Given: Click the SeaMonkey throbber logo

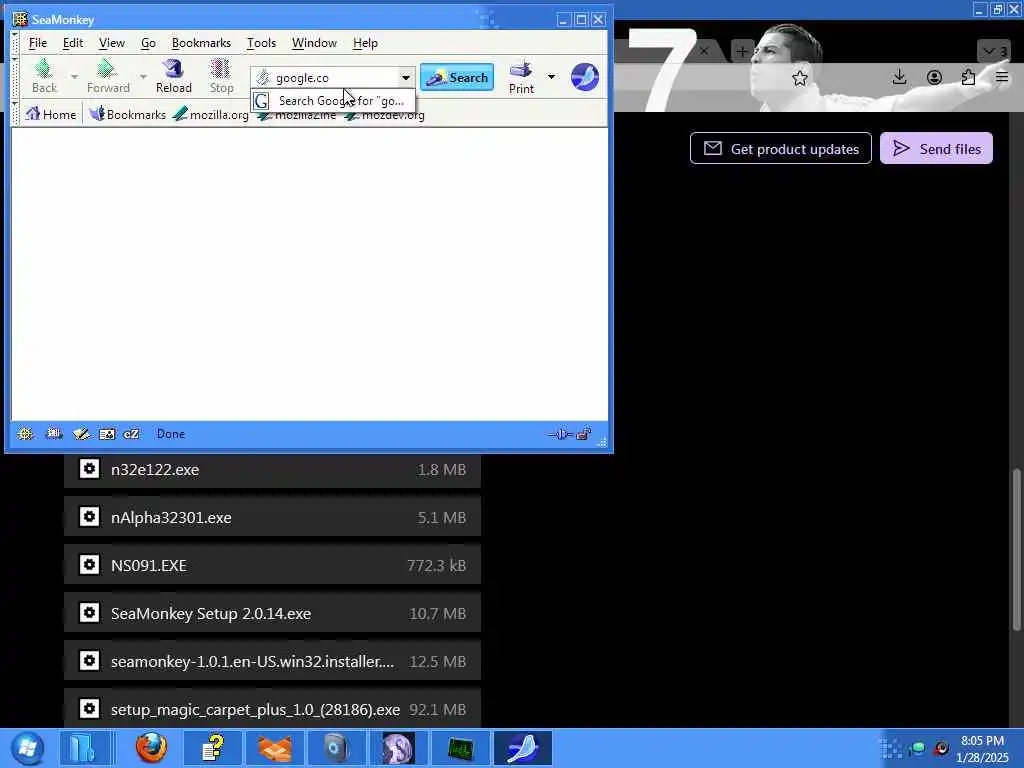Looking at the screenshot, I should [584, 77].
